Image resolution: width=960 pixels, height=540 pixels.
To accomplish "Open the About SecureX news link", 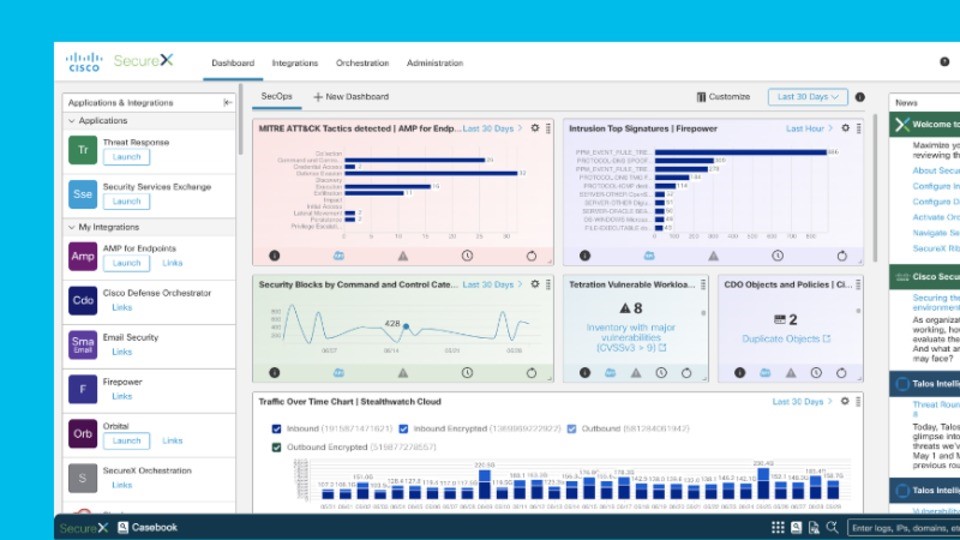I will tap(936, 170).
